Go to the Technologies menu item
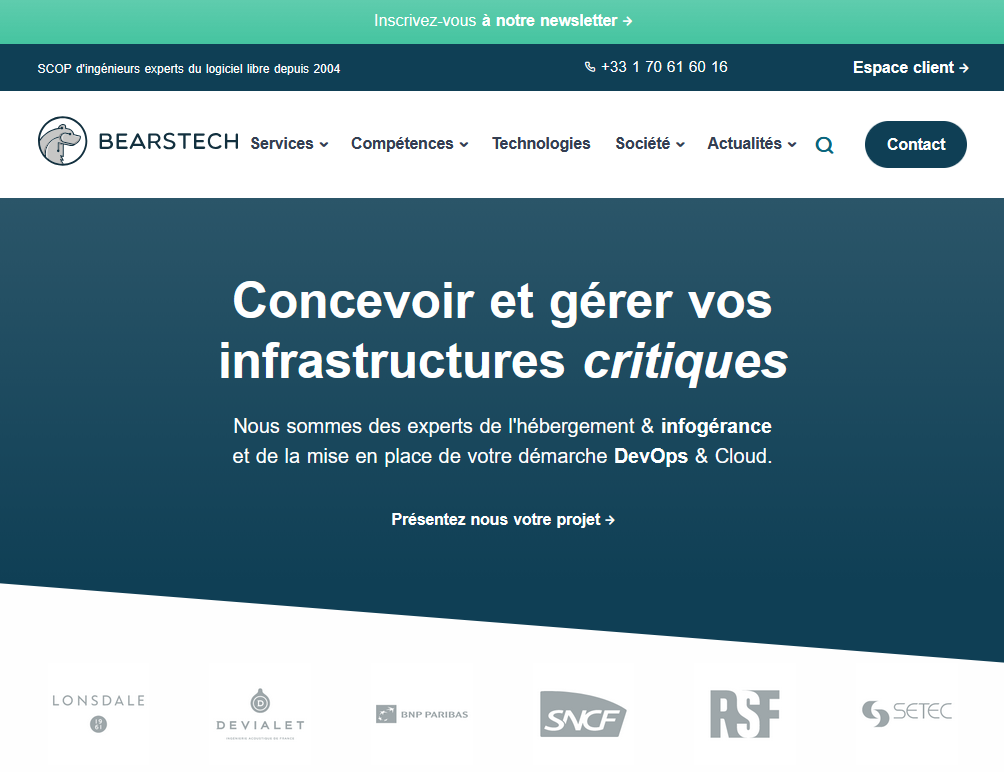Image resolution: width=1004 pixels, height=772 pixels. click(541, 144)
